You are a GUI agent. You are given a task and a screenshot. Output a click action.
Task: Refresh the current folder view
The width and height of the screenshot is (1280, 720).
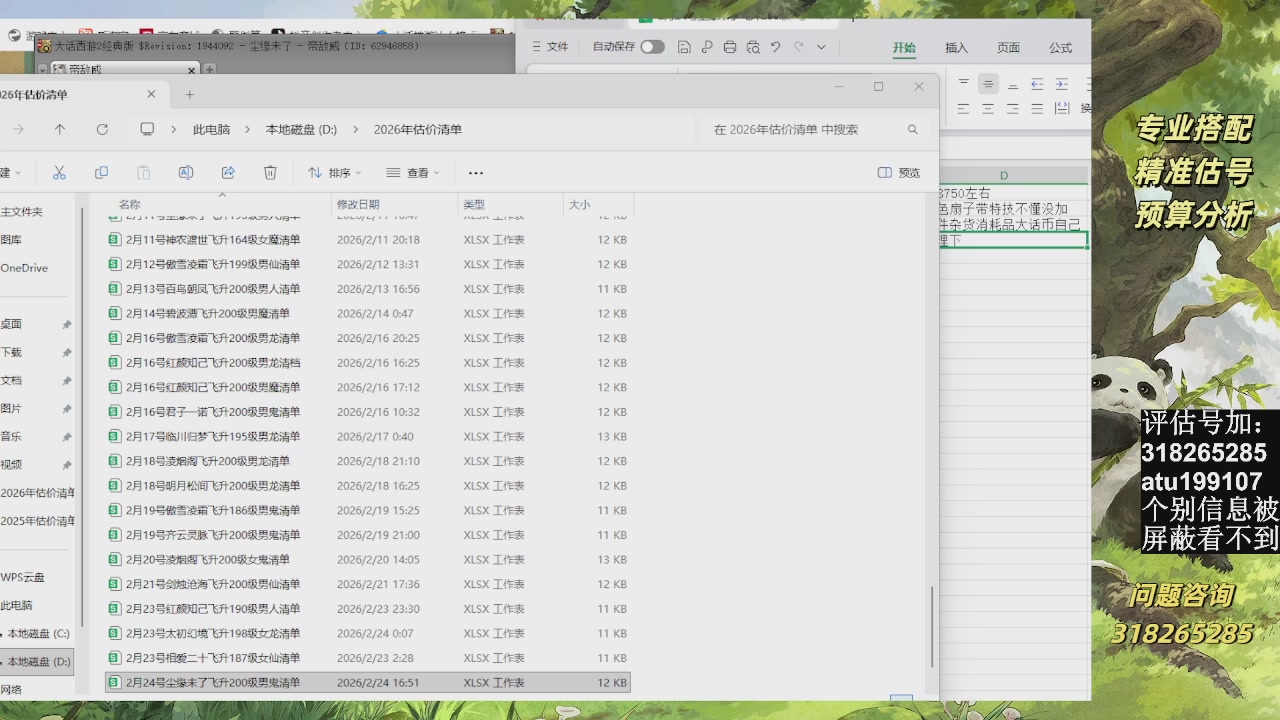tap(102, 130)
